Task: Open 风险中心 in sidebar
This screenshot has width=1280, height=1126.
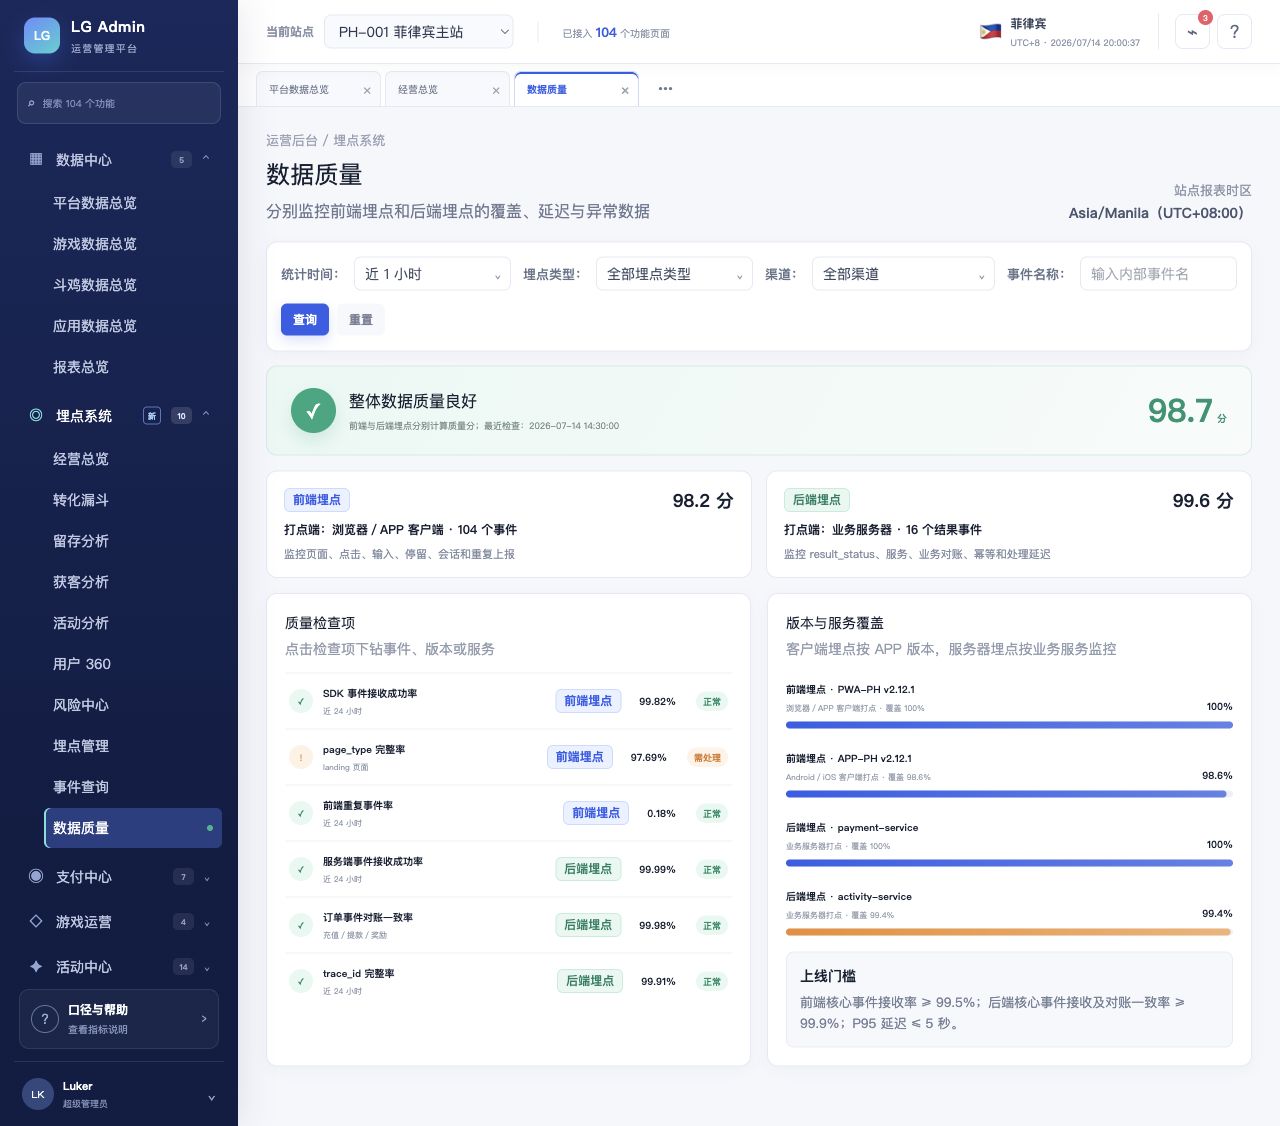Action: (133, 705)
